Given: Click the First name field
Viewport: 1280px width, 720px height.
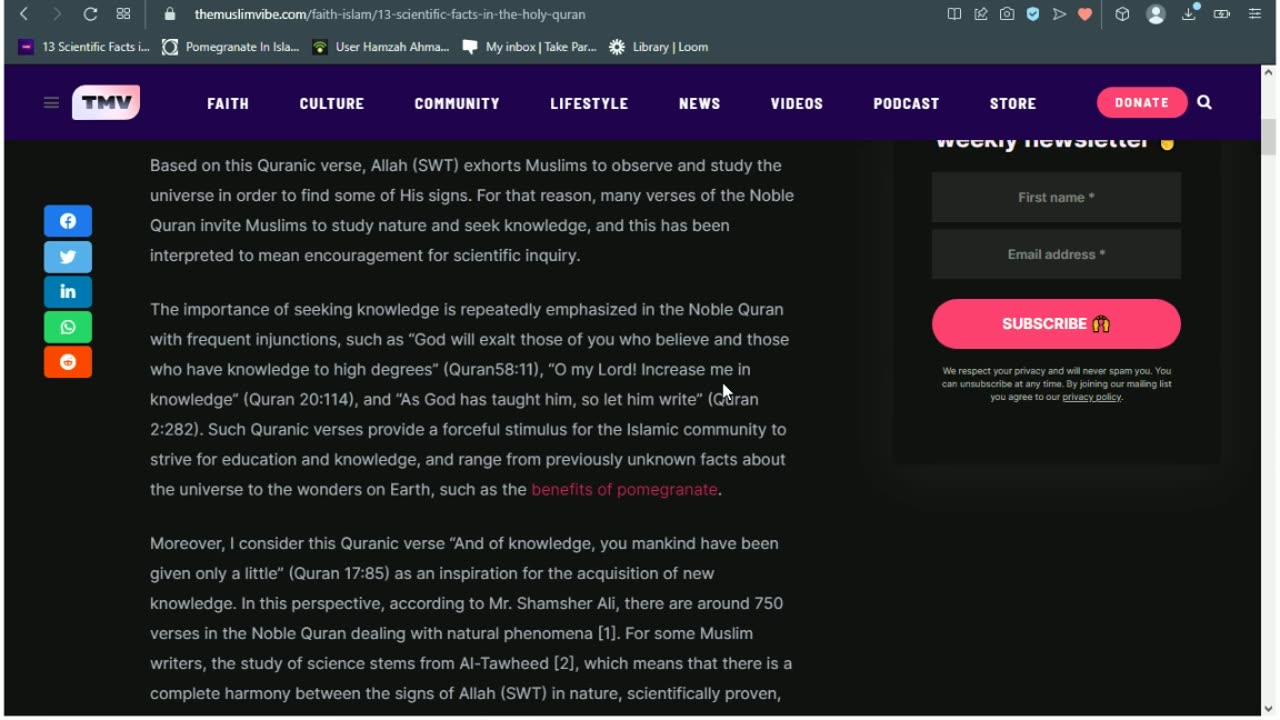Looking at the screenshot, I should pos(1056,197).
